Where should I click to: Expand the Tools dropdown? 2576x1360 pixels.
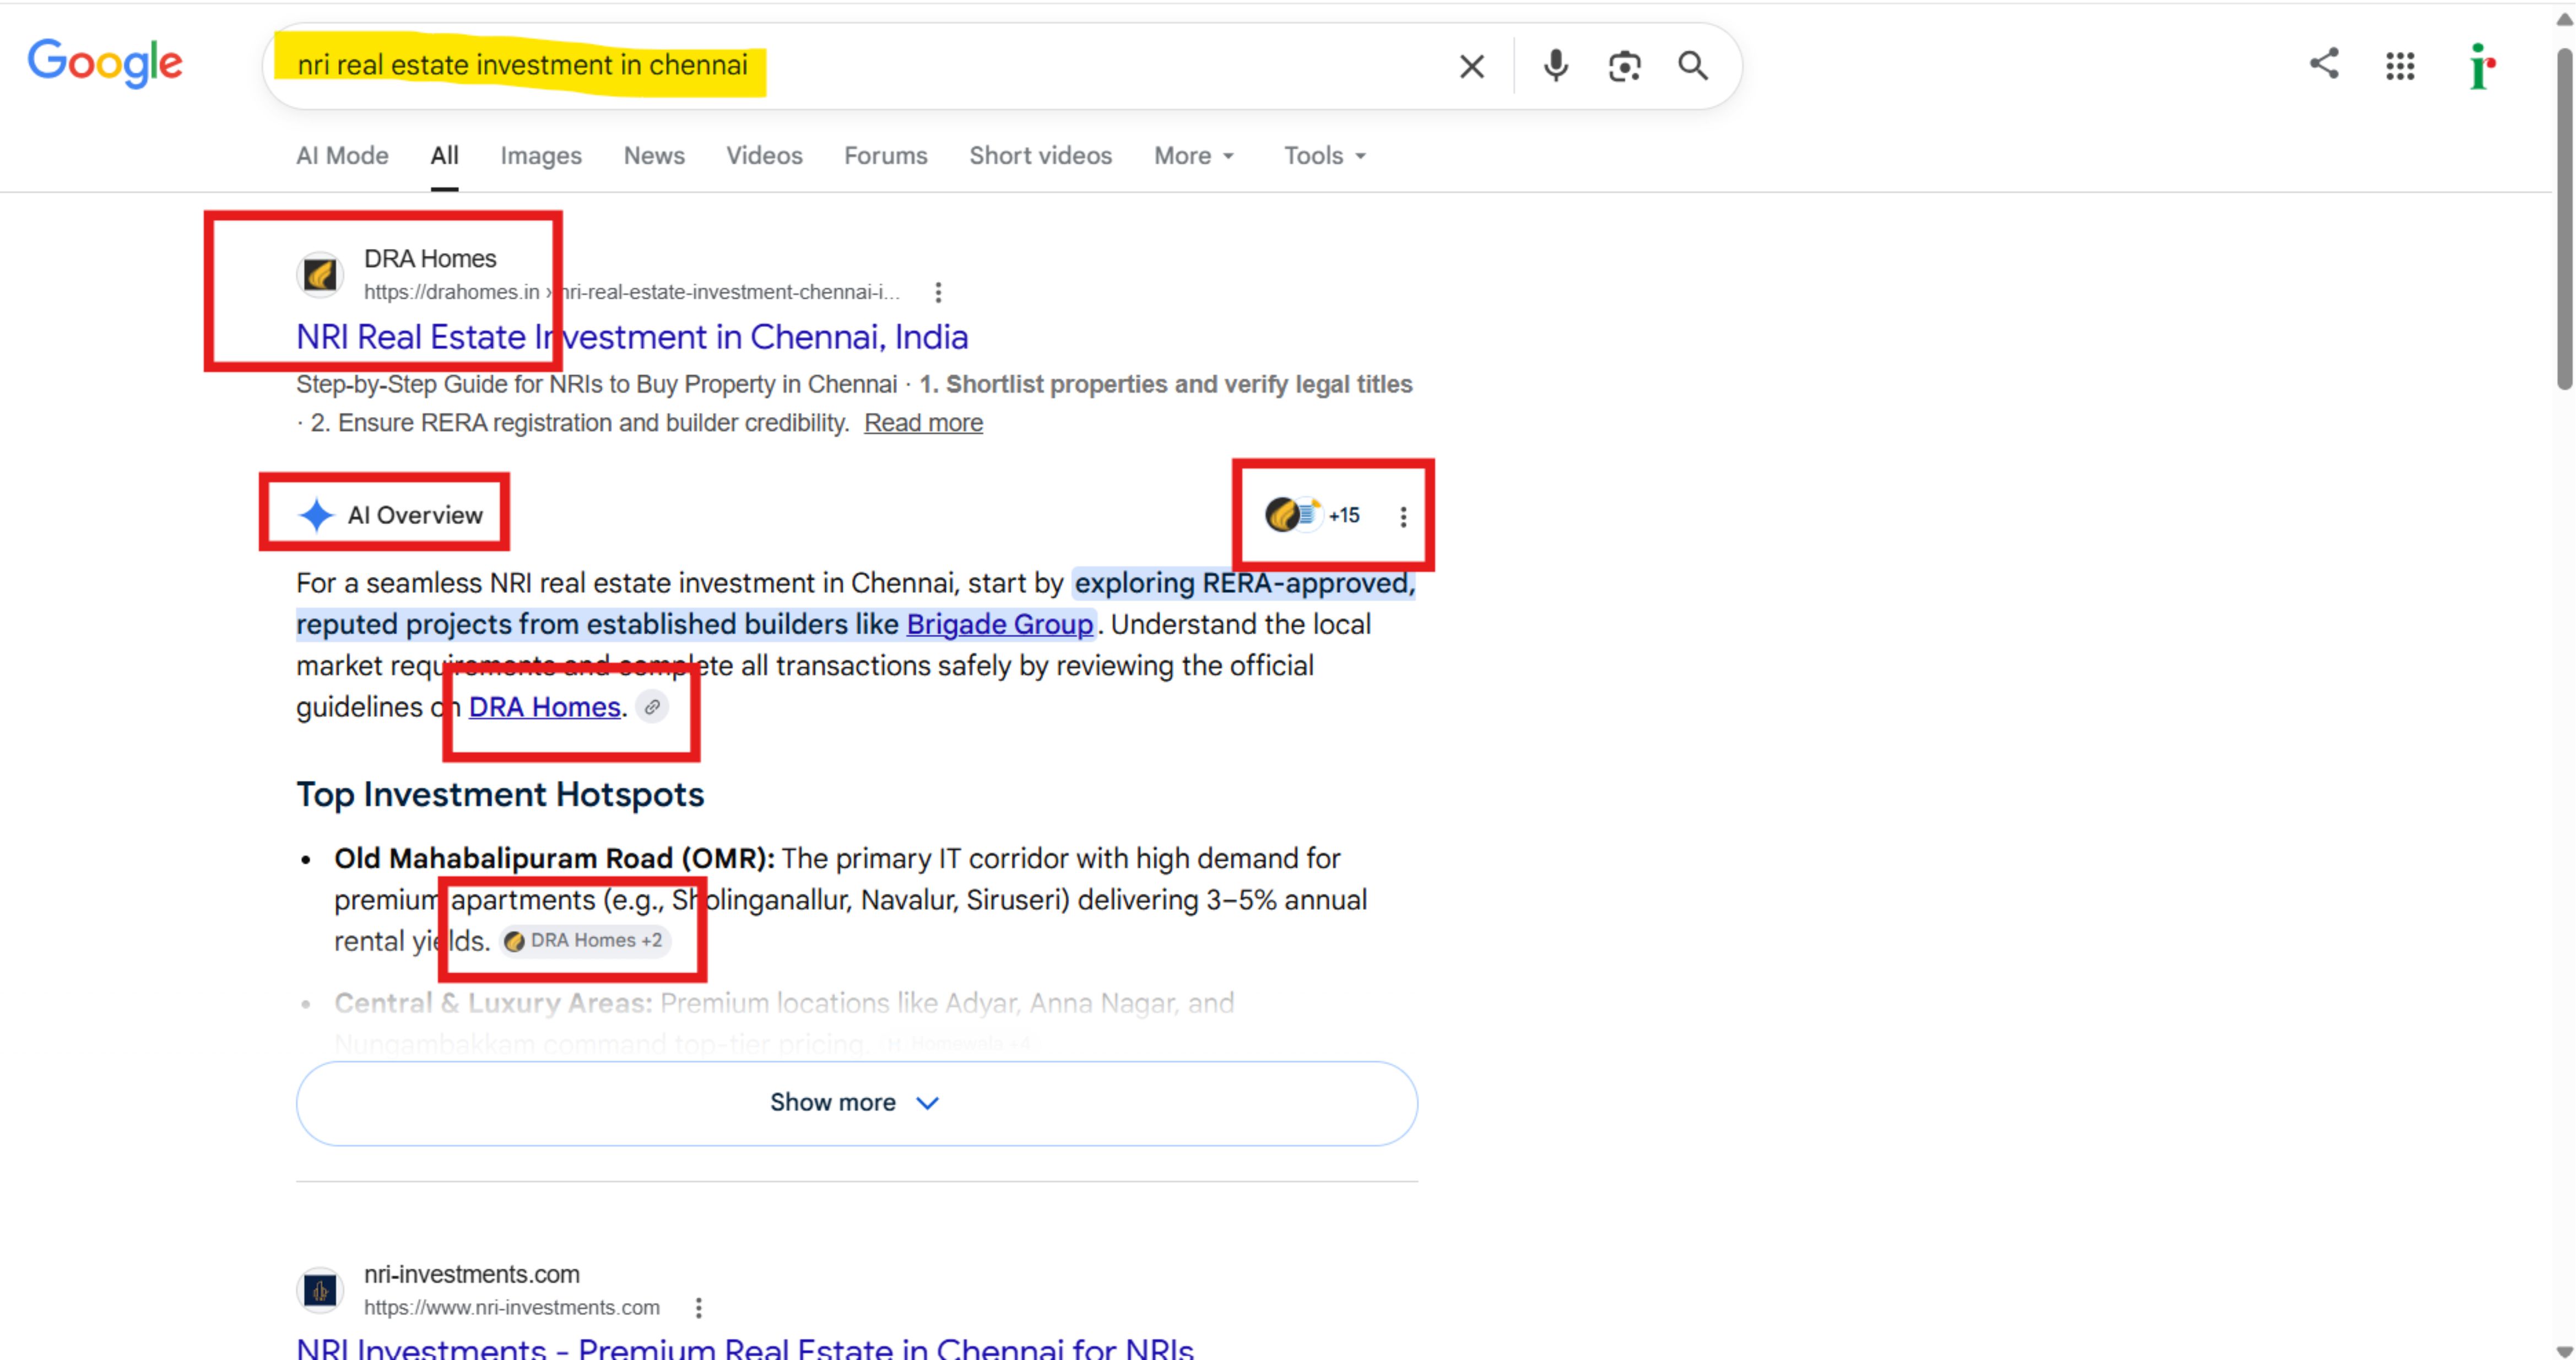click(x=1325, y=156)
